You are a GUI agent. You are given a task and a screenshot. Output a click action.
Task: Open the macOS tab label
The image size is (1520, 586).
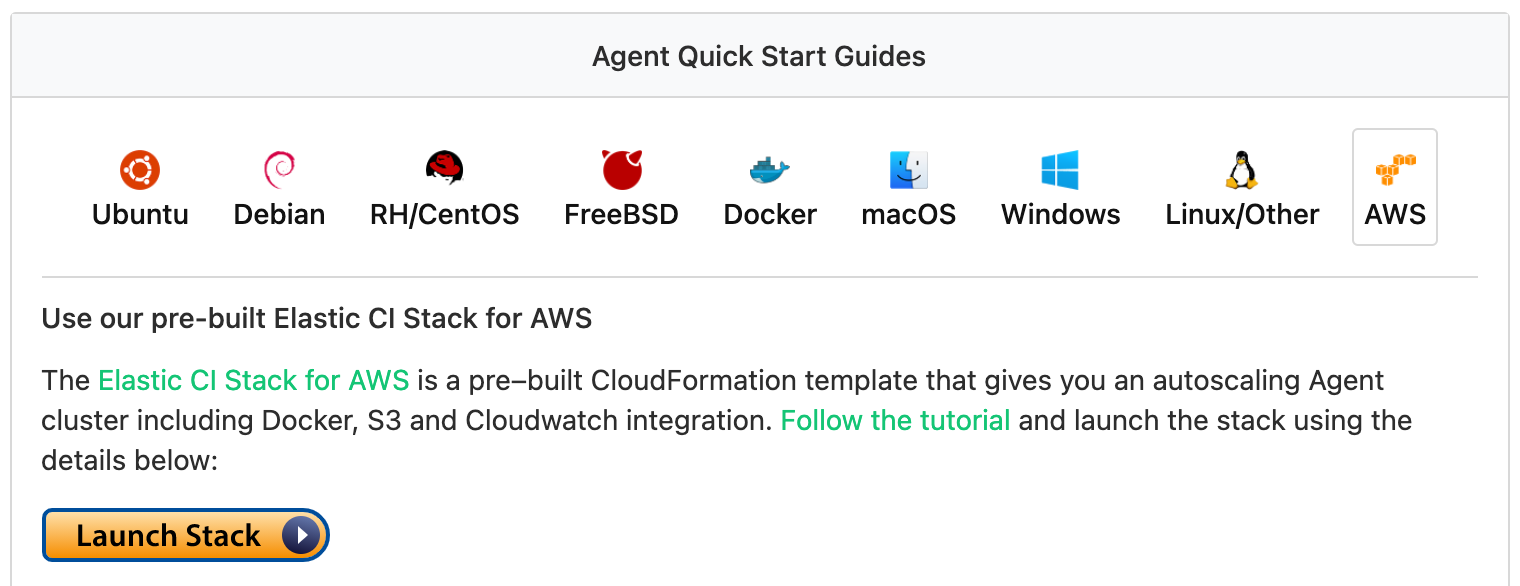(x=908, y=215)
